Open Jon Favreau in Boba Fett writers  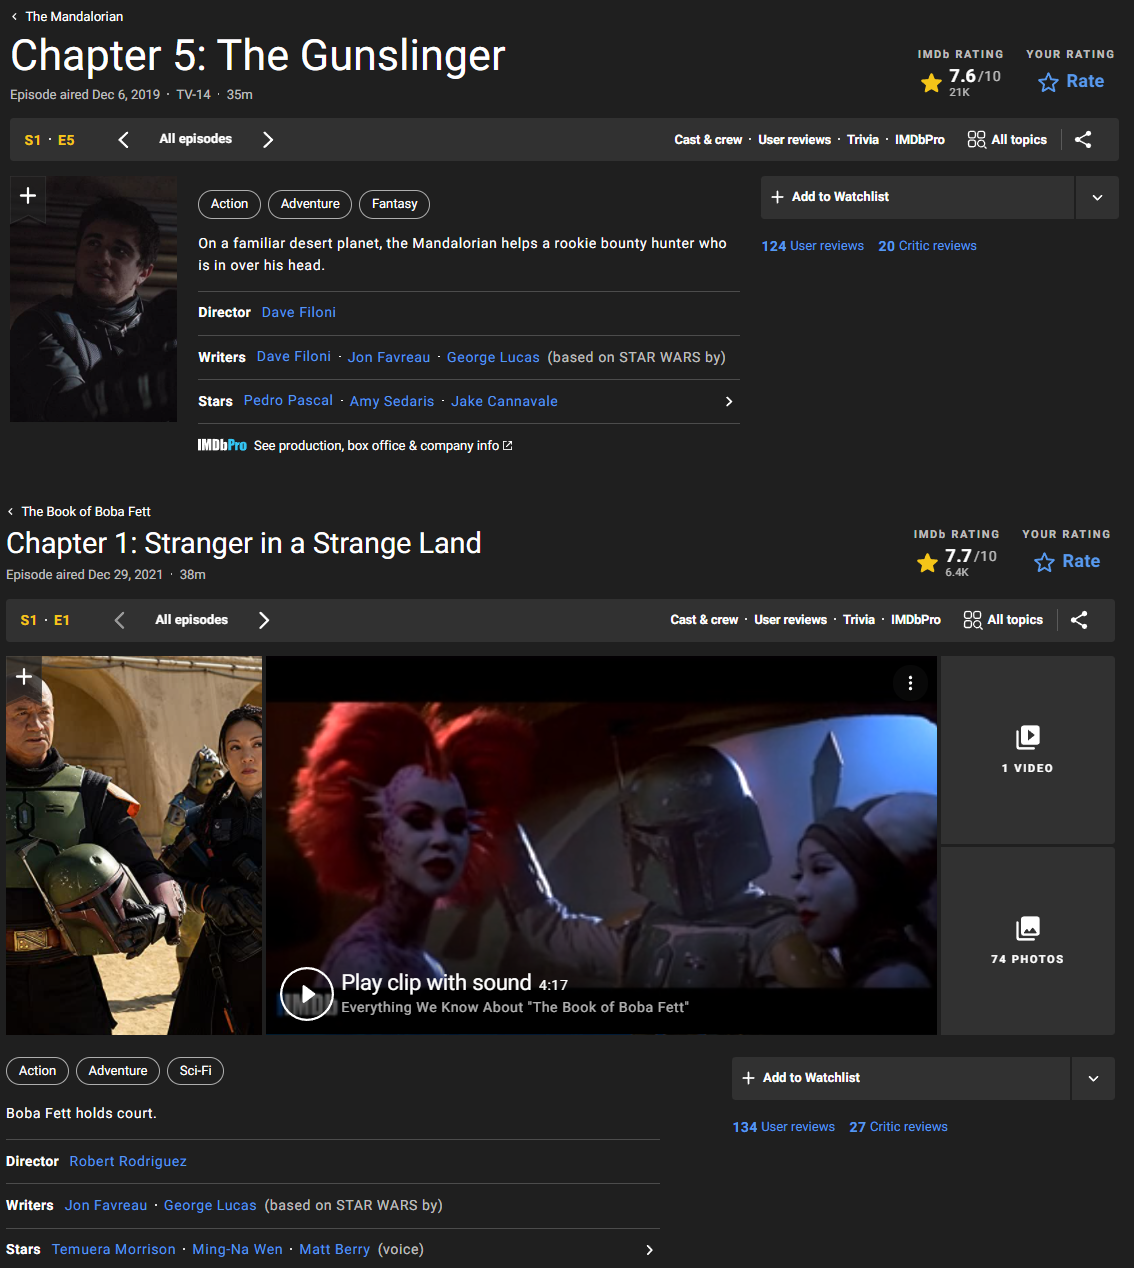point(106,1205)
